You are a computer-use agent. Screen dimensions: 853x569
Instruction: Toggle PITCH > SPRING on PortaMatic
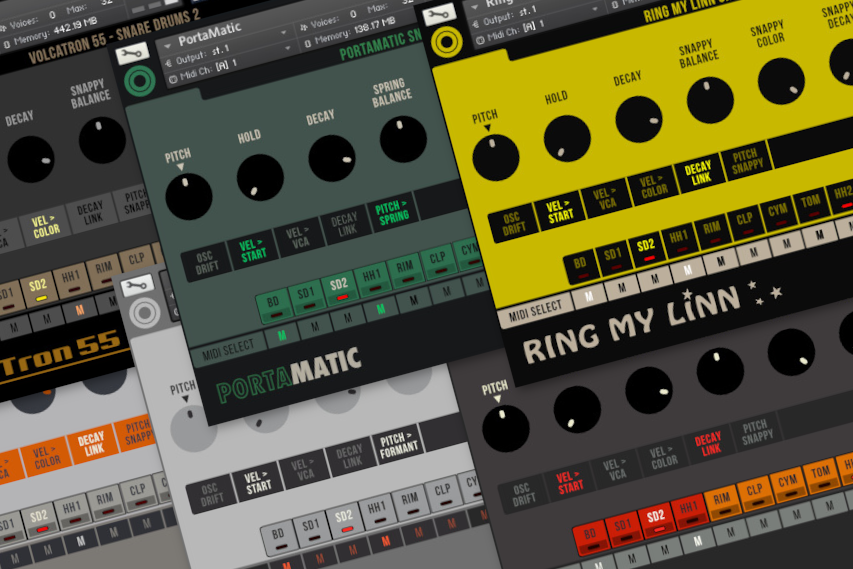tap(392, 213)
